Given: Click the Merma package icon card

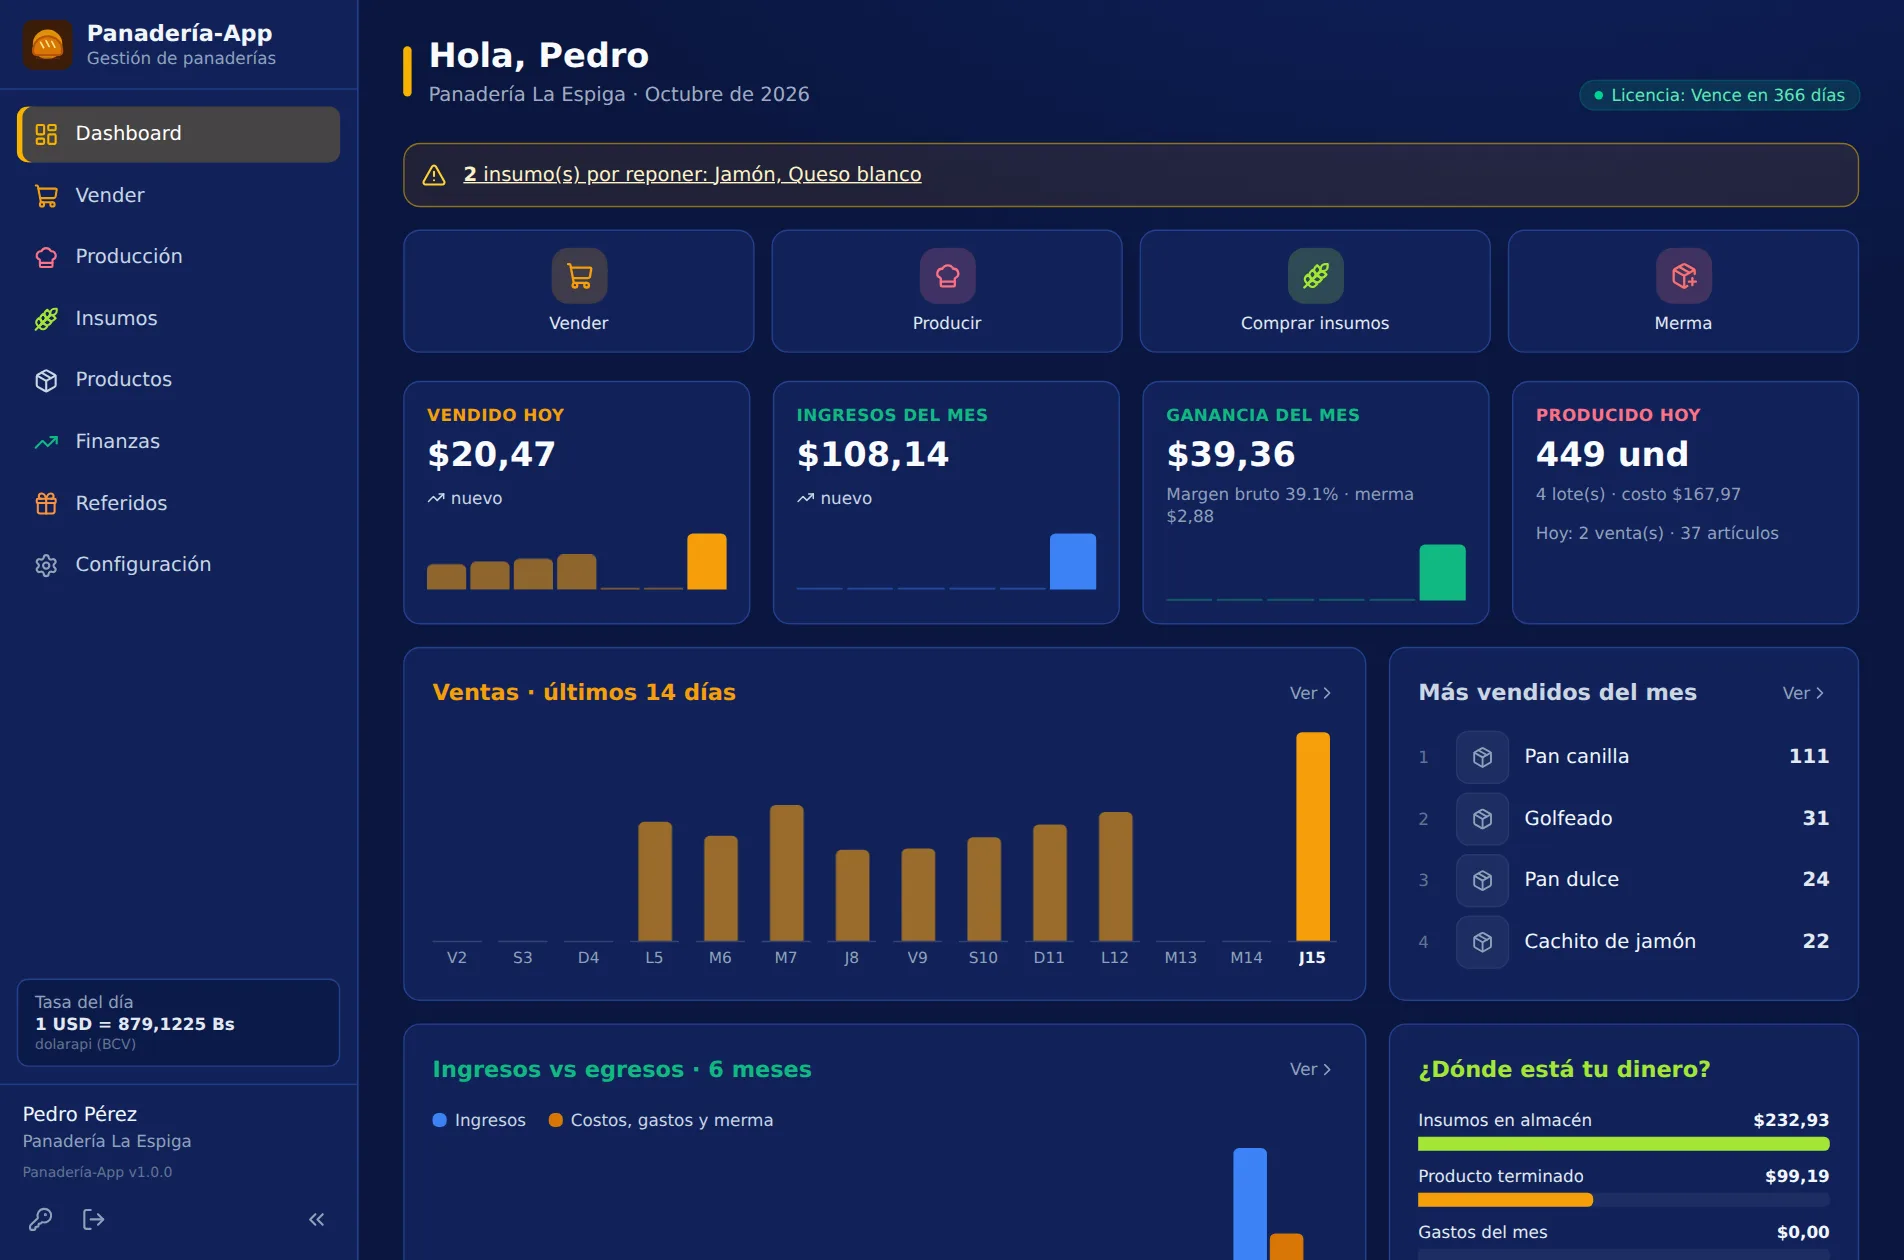Looking at the screenshot, I should tap(1683, 275).
